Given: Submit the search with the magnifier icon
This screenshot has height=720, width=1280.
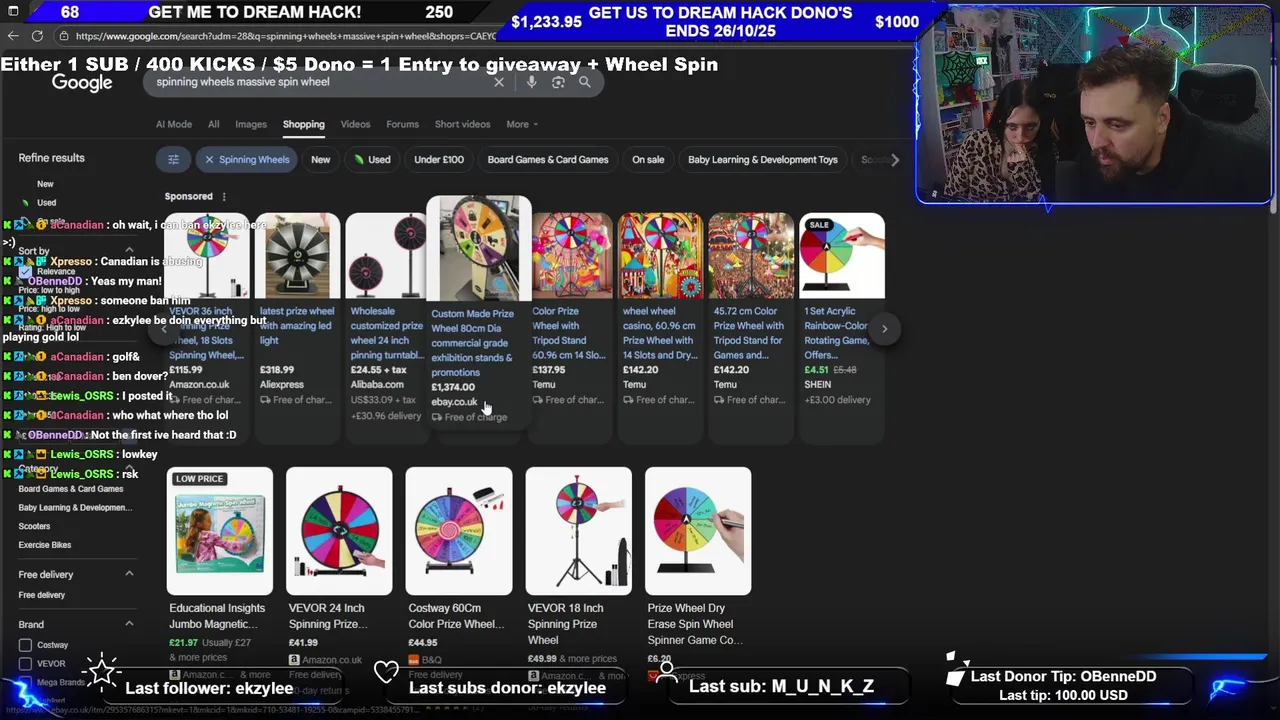Looking at the screenshot, I should pyautogui.click(x=585, y=82).
